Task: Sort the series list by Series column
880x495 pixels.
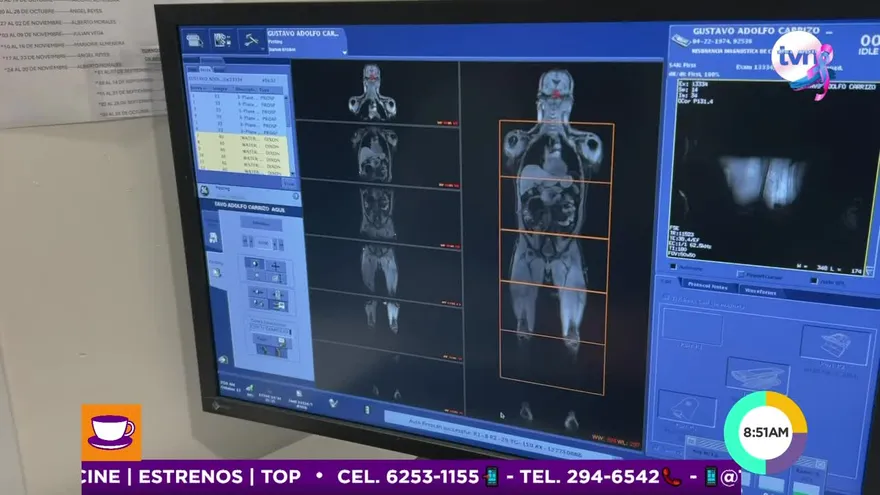Action: 198,89
